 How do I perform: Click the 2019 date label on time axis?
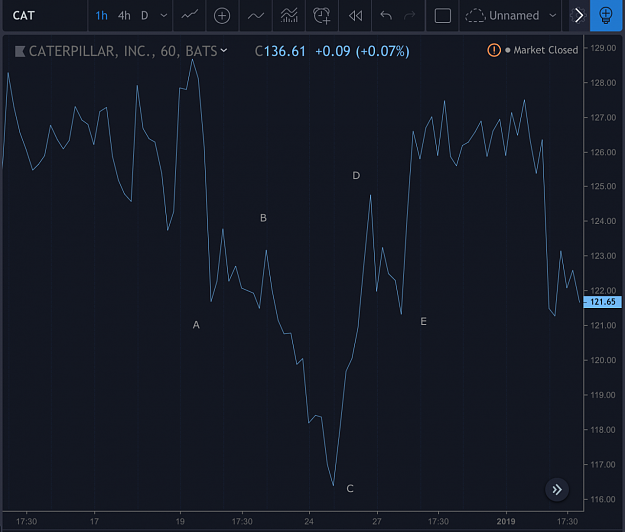click(x=506, y=521)
